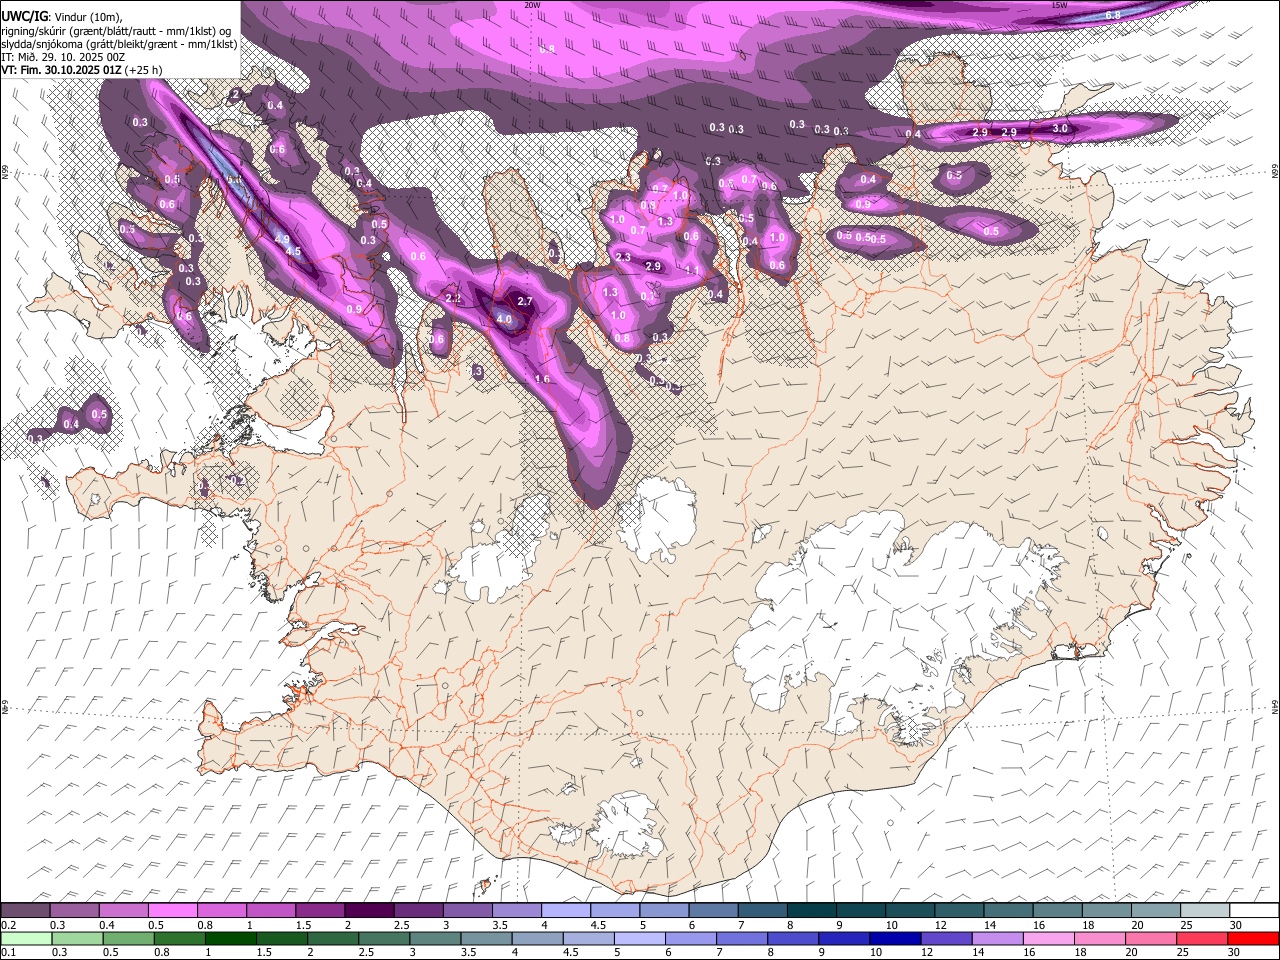Click the '0.2' label starting the purple legend
Screen dimensions: 1280x960
pyautogui.click(x=8, y=925)
